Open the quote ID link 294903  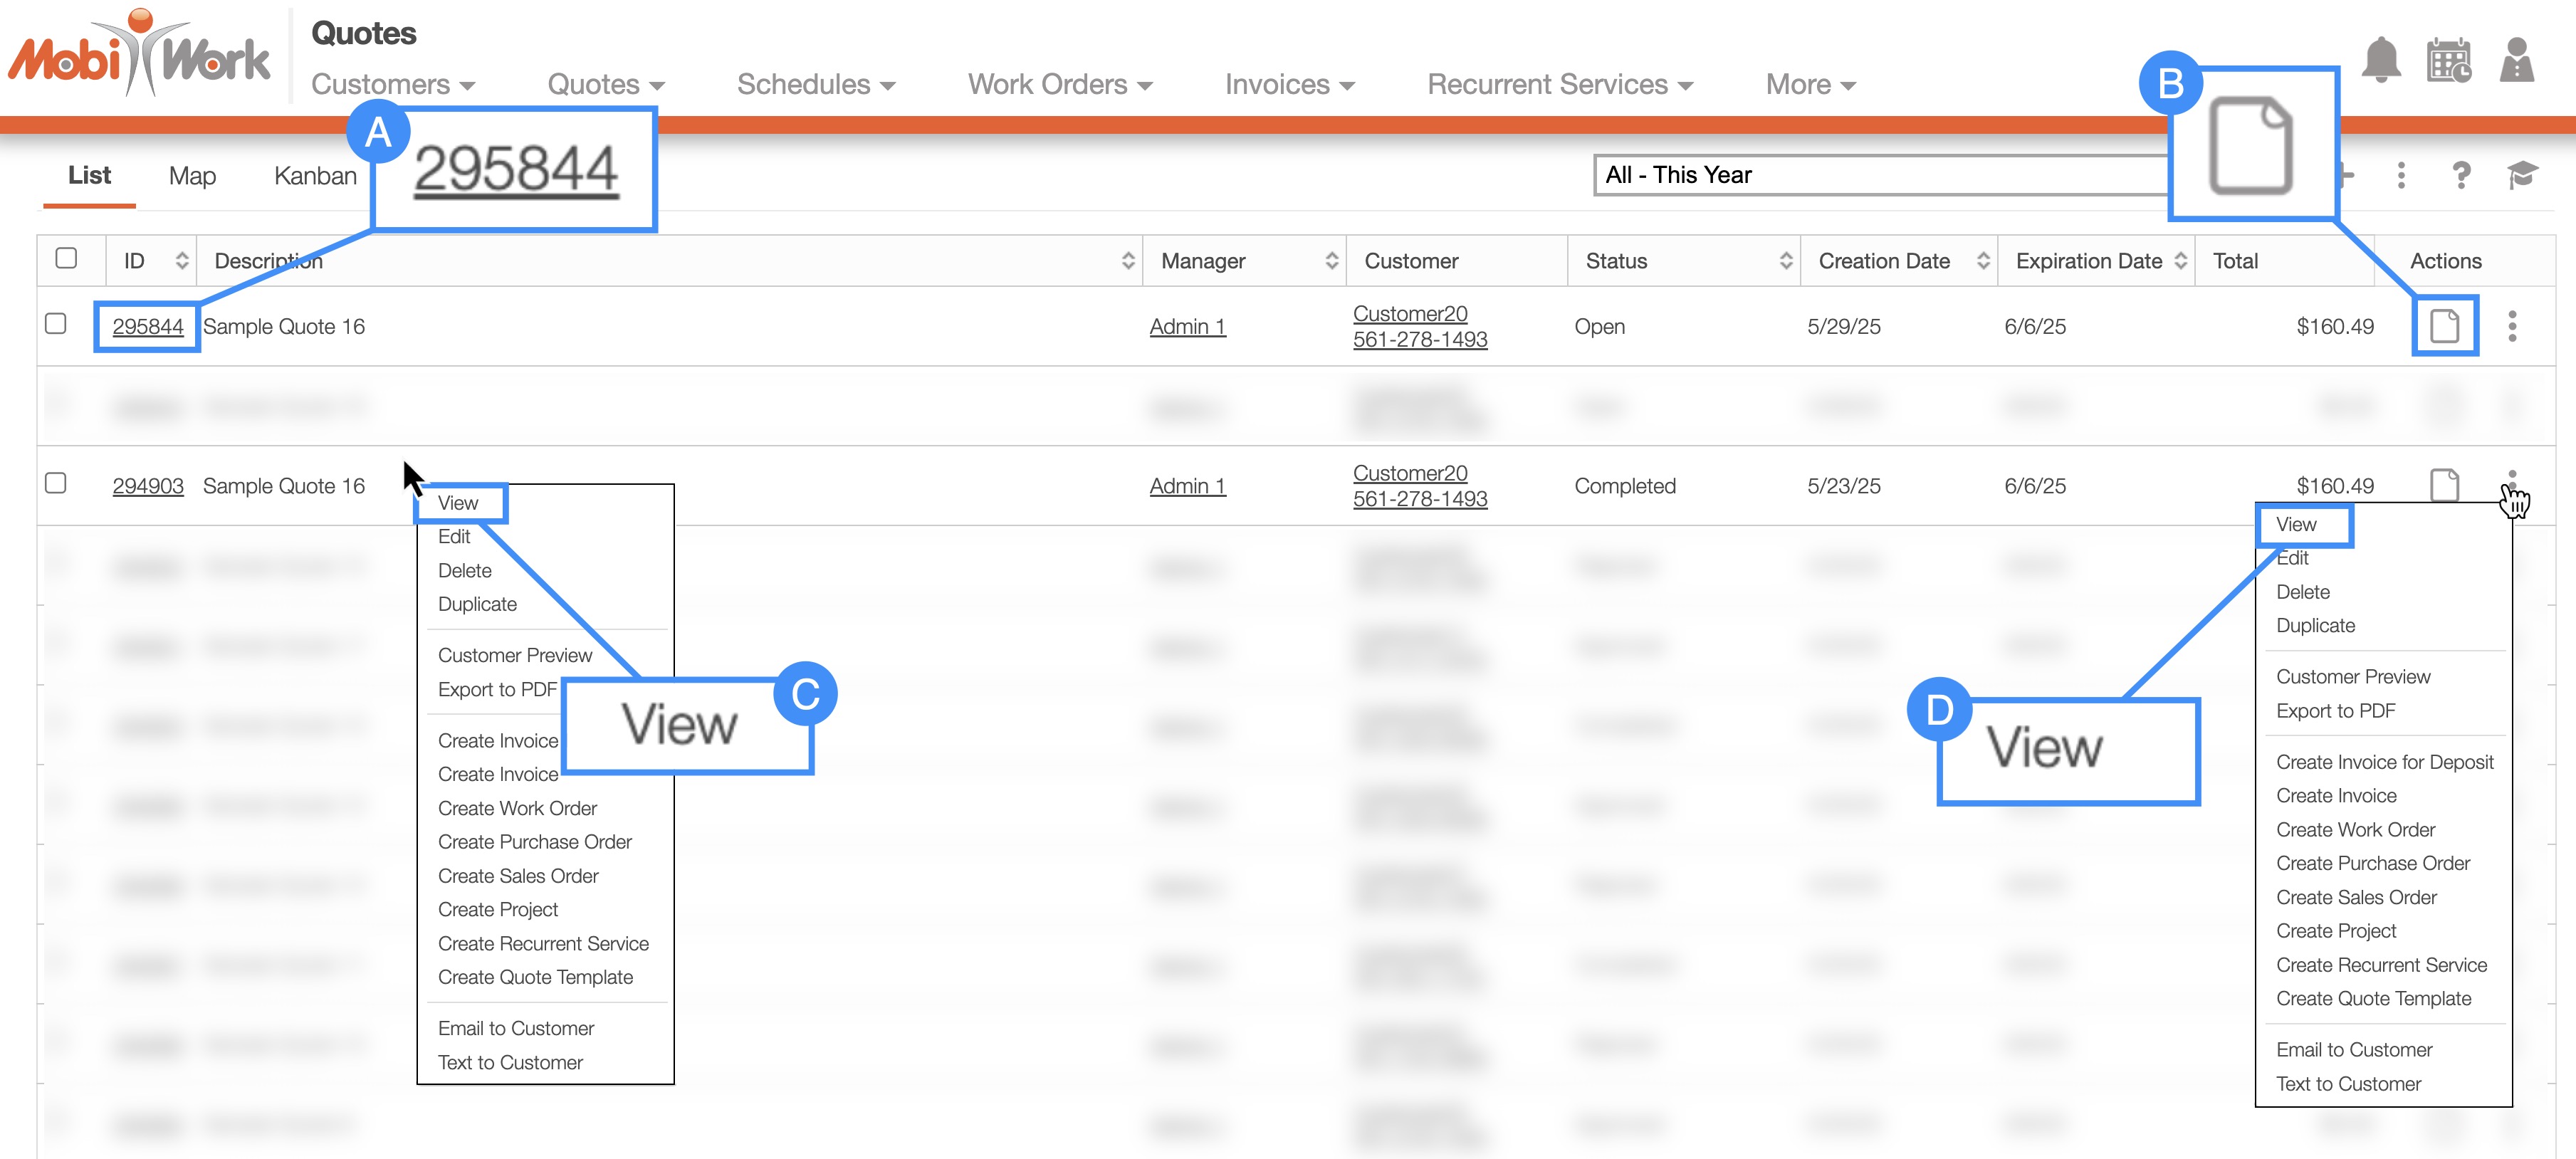tap(148, 486)
